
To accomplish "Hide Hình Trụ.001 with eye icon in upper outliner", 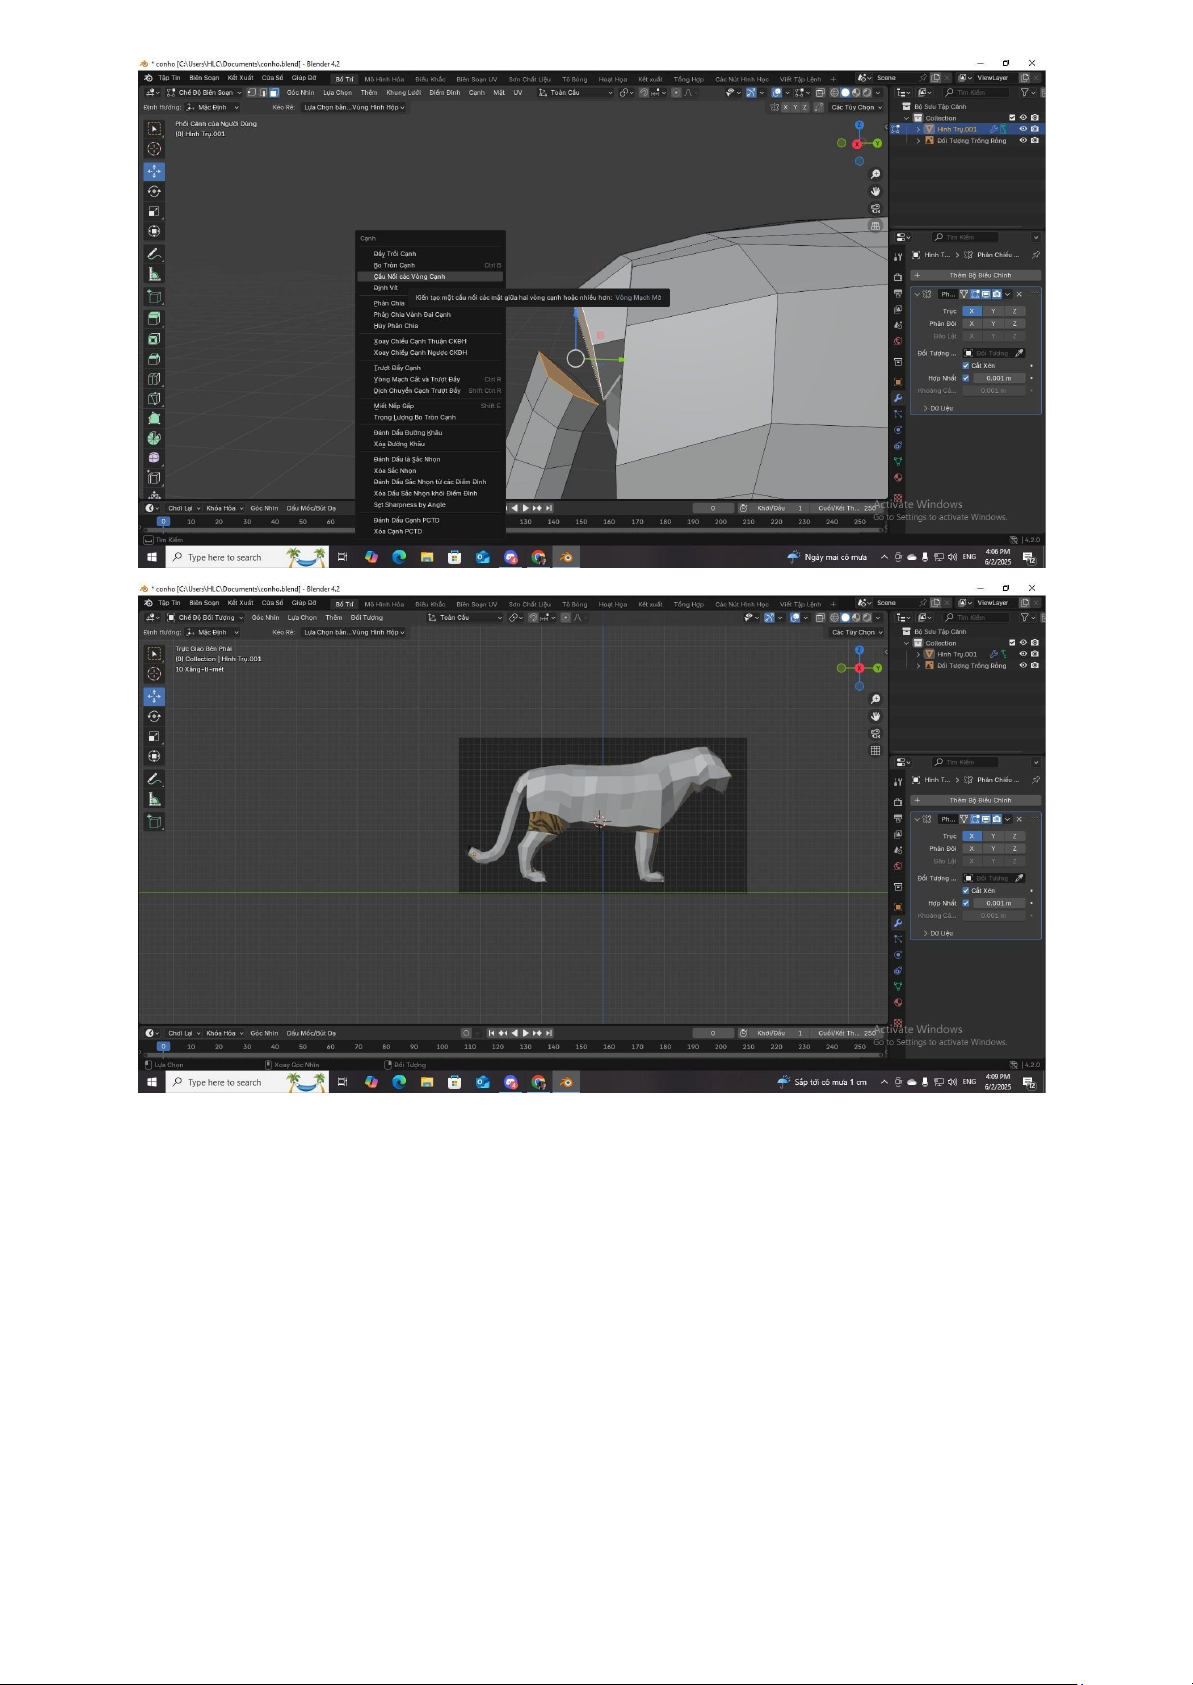I will pos(1023,129).
